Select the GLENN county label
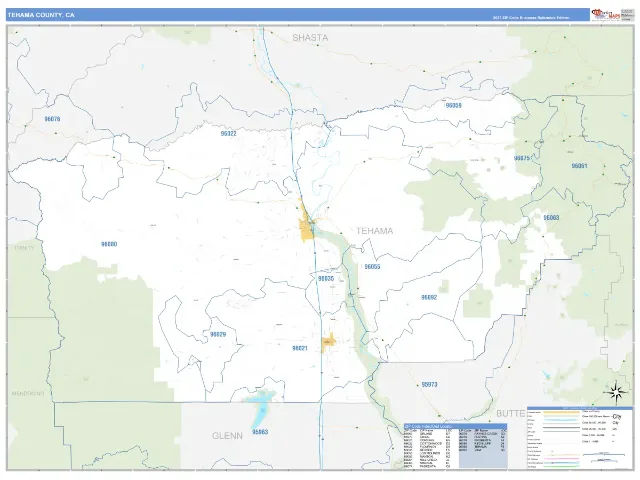640x480 pixels. 227,436
